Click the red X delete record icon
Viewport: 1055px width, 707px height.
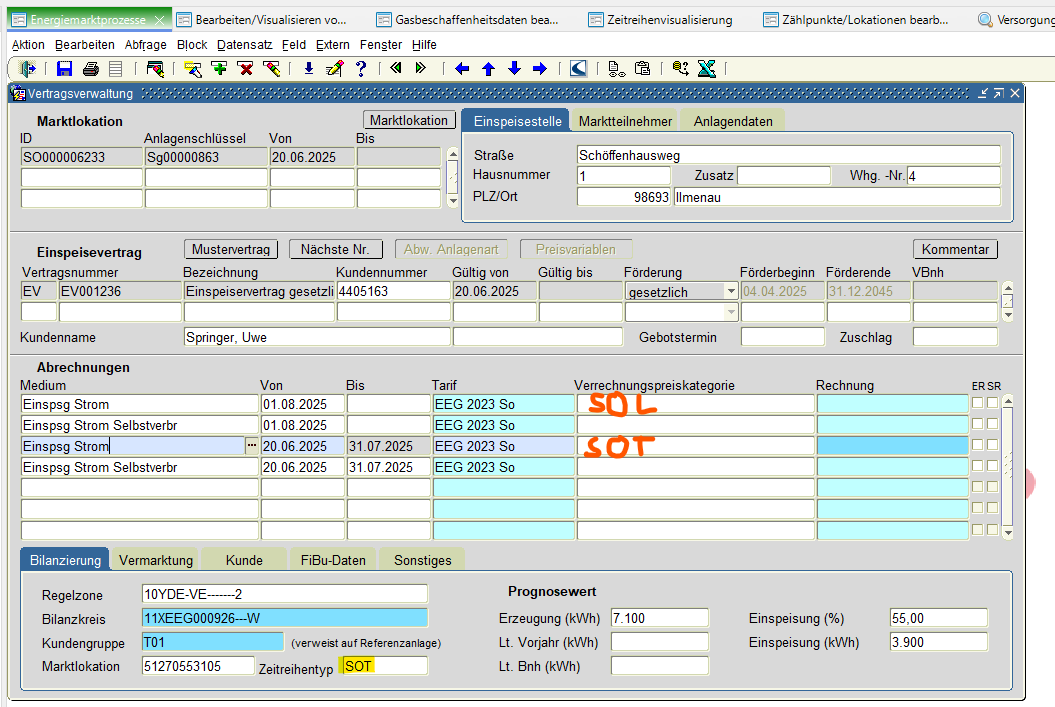pos(245,69)
